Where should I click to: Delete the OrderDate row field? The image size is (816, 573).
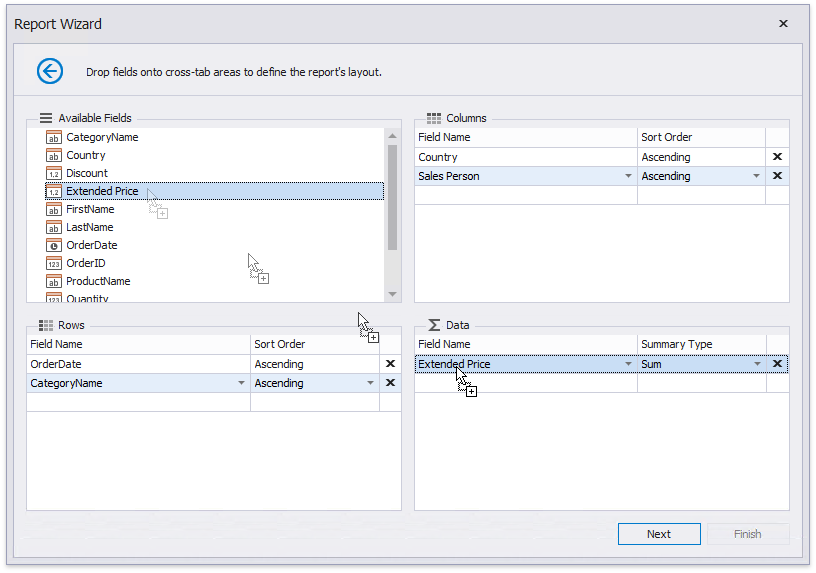point(390,364)
